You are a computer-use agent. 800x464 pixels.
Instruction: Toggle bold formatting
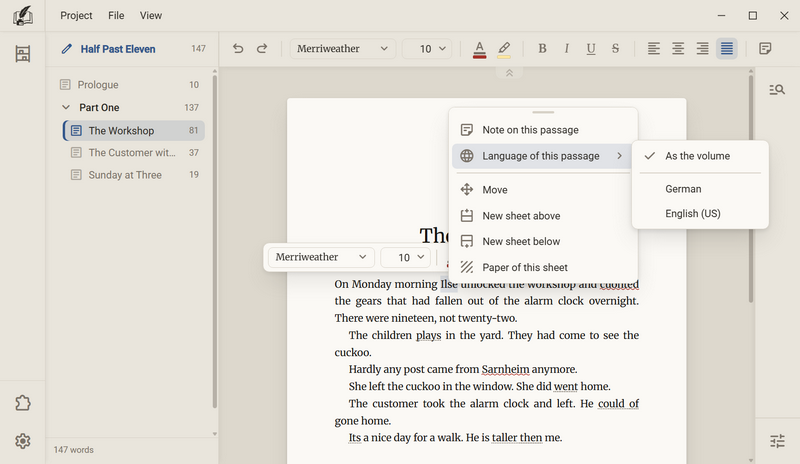(x=542, y=48)
